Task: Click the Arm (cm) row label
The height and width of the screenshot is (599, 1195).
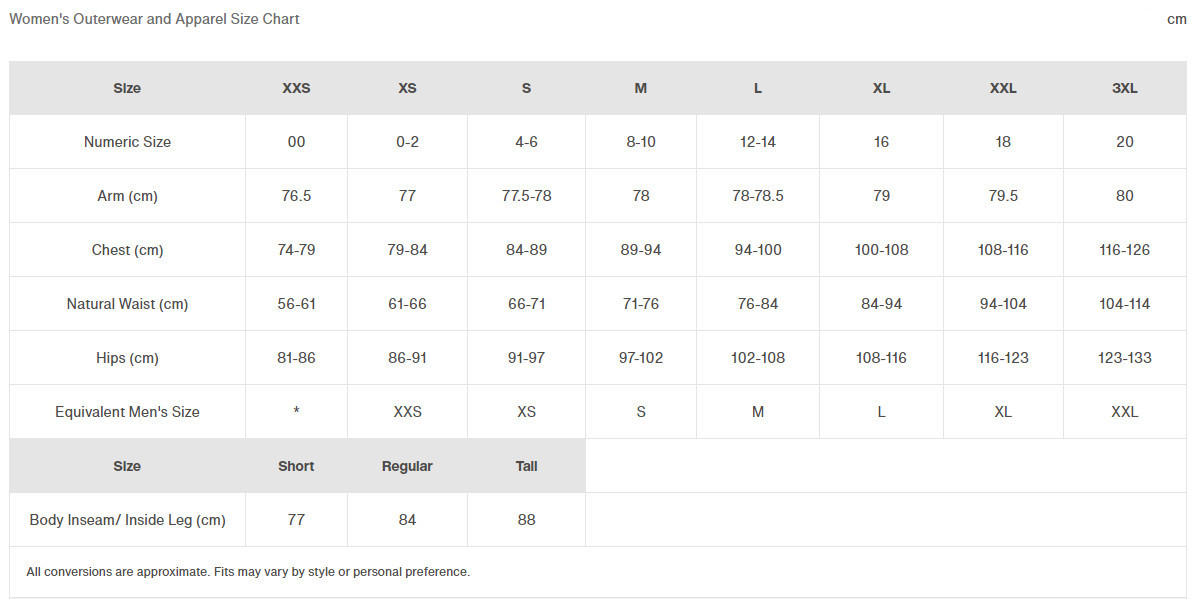Action: (x=127, y=196)
